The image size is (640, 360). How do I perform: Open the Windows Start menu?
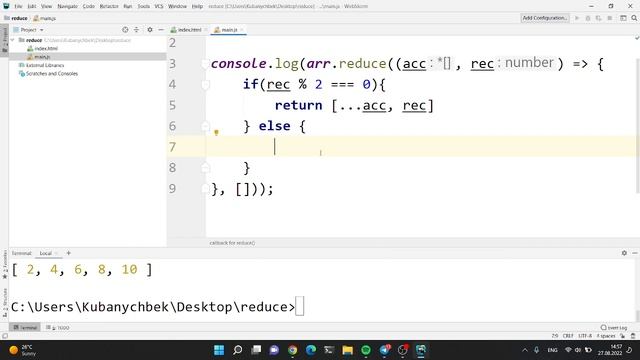point(219,350)
